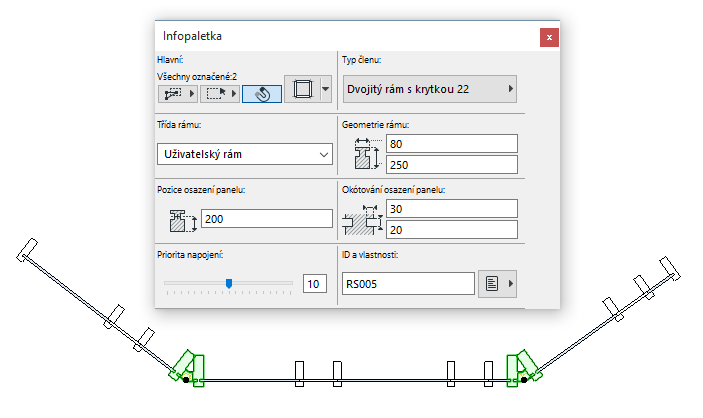This screenshot has height=418, width=703.
Task: Click the Priorita napojení slider handle
Action: [229, 283]
